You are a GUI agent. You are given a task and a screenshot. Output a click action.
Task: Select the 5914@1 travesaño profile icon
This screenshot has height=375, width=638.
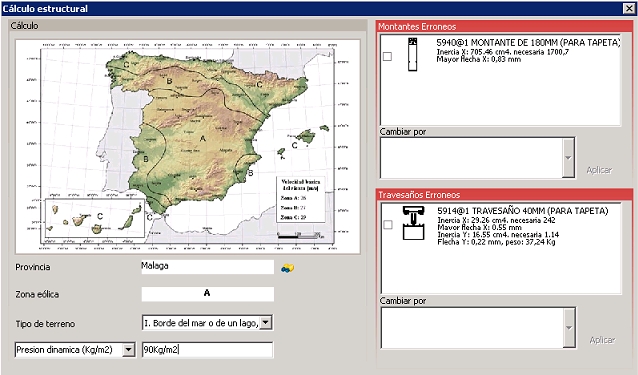tap(413, 223)
